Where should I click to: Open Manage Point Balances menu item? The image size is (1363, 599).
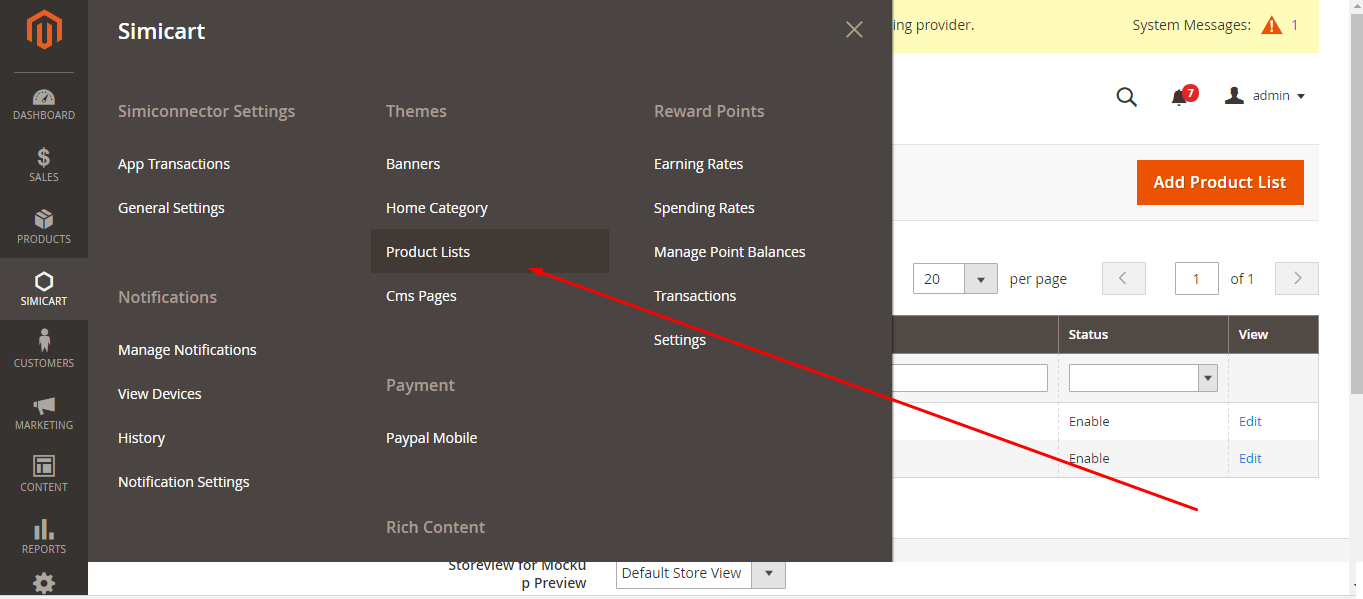tap(730, 252)
